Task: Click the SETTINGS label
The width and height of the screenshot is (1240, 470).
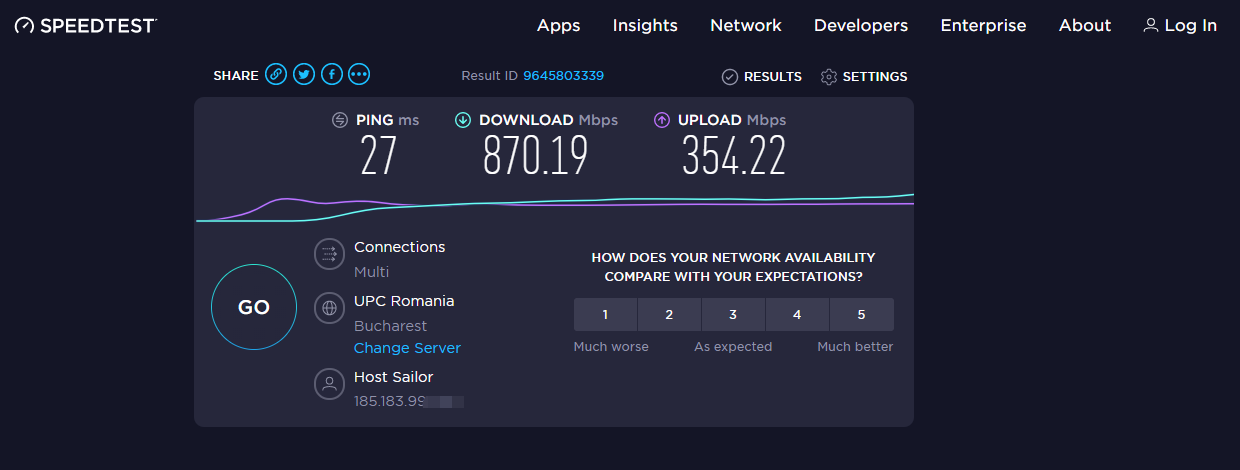Action: click(875, 77)
